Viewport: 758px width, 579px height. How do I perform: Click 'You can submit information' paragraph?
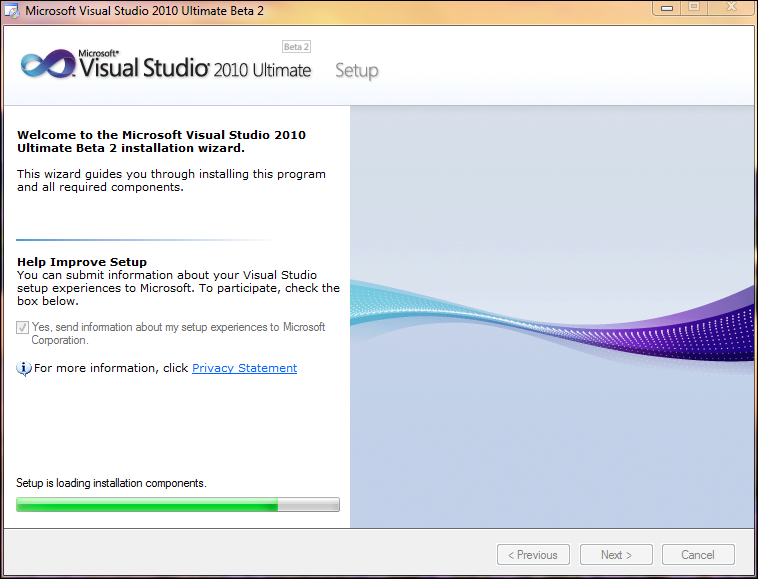(x=178, y=288)
